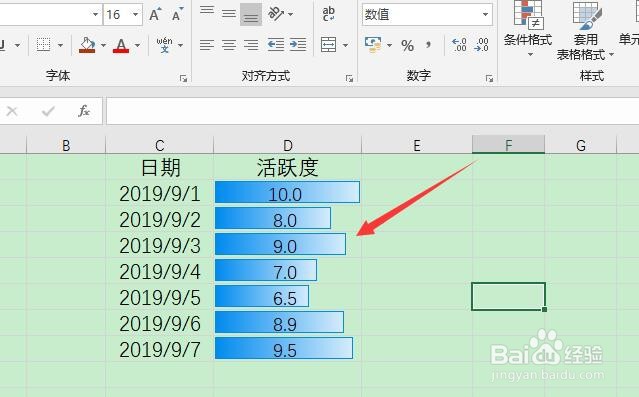Apply percent style to cells
The width and height of the screenshot is (639, 397).
tap(407, 45)
